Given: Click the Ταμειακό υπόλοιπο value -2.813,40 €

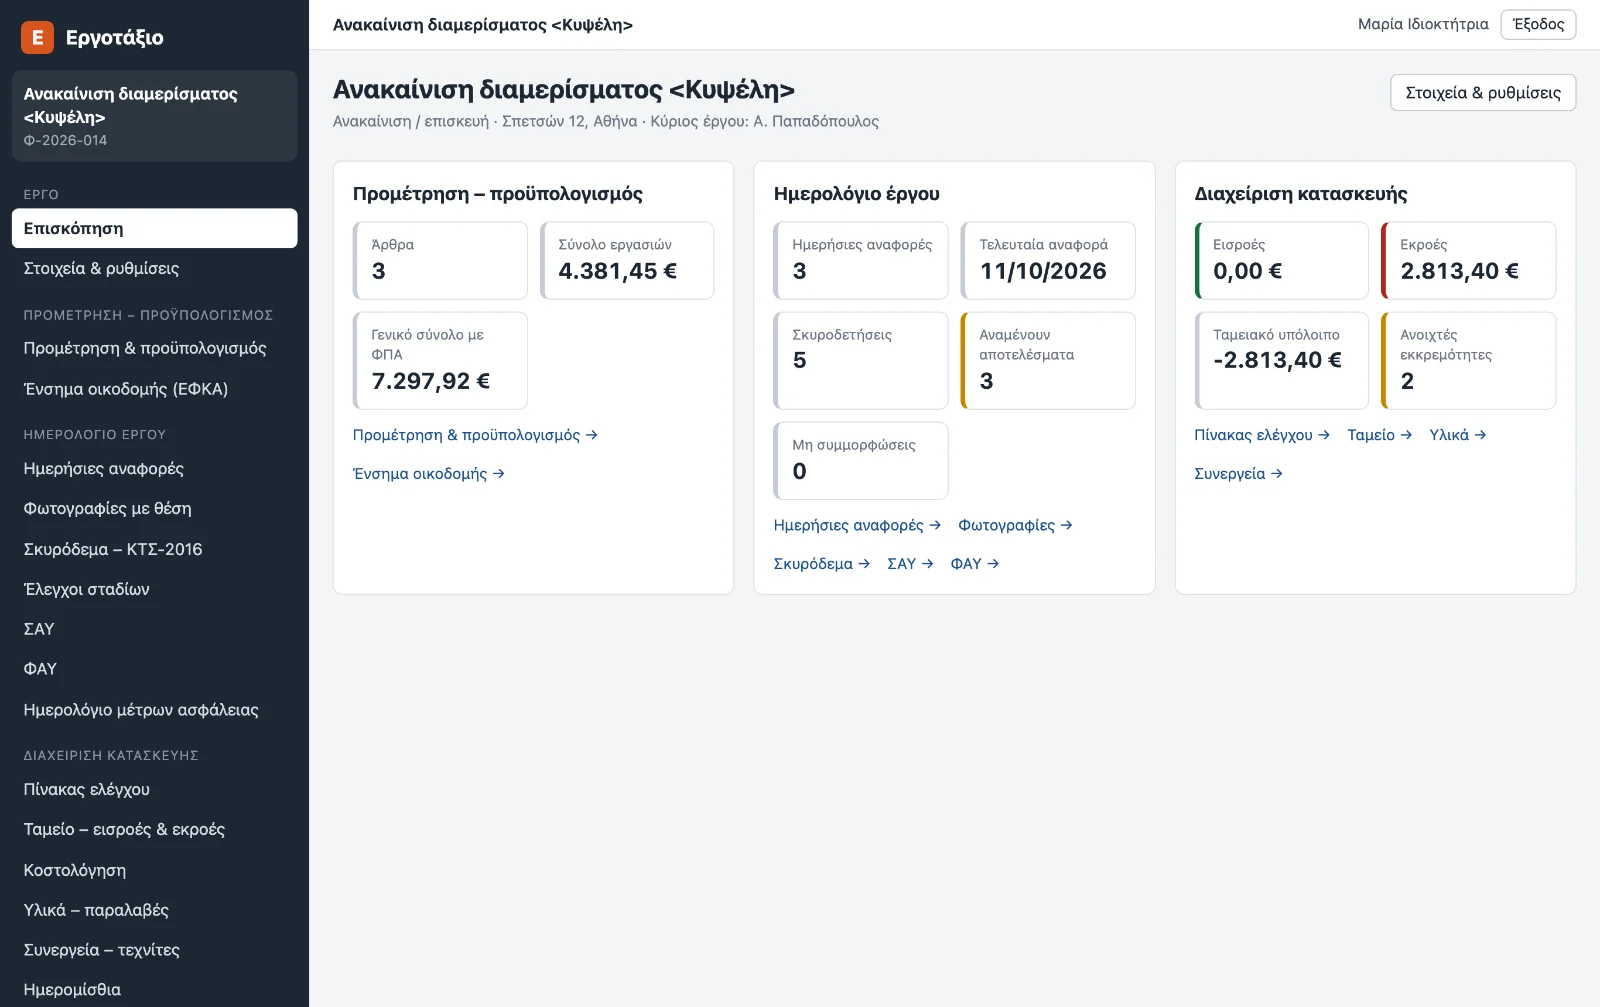Looking at the screenshot, I should [x=1277, y=360].
